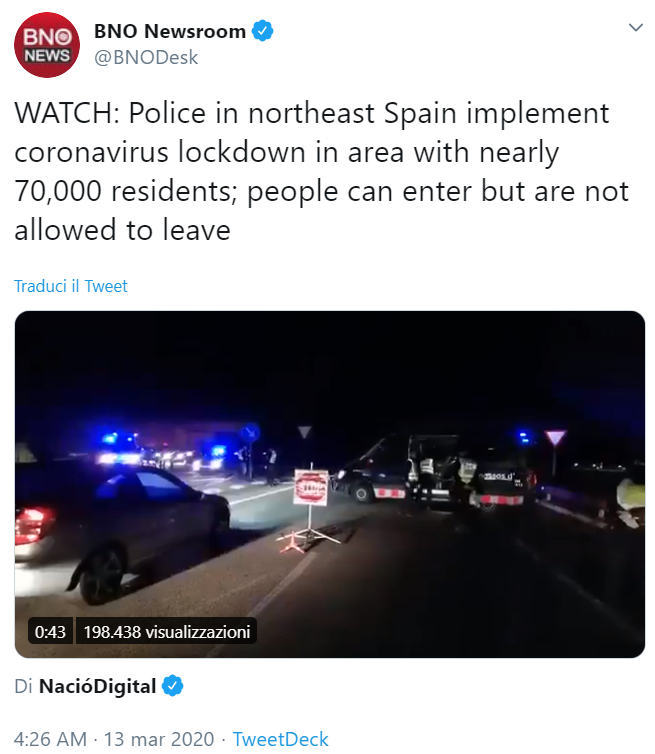Screen dimensions: 655x754
Task: Click the 198.438 visualizzazioni view counter
Action: 166,631
